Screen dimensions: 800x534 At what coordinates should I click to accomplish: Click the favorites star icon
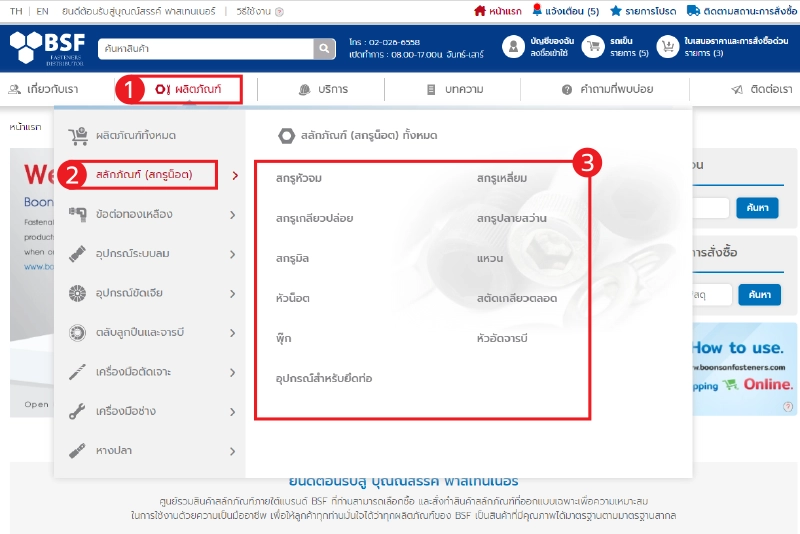(x=616, y=11)
